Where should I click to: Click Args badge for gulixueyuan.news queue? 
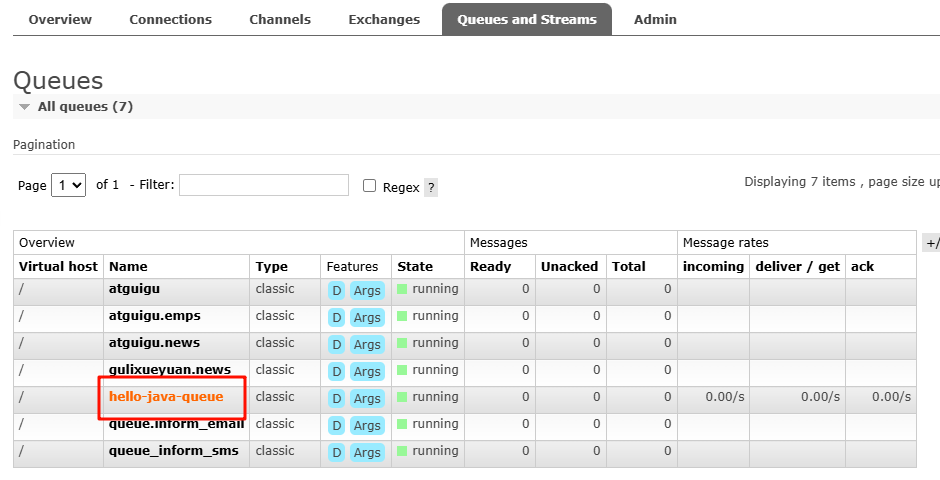pos(367,371)
